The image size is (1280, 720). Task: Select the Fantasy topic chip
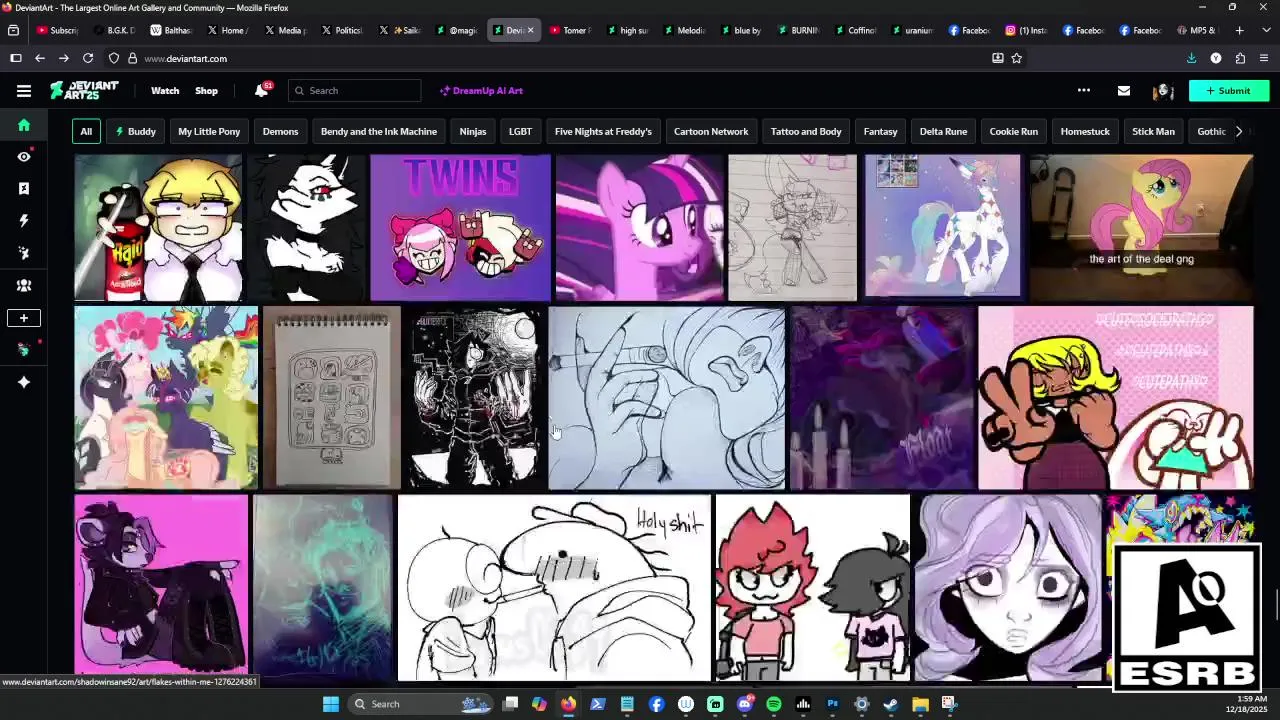point(880,131)
